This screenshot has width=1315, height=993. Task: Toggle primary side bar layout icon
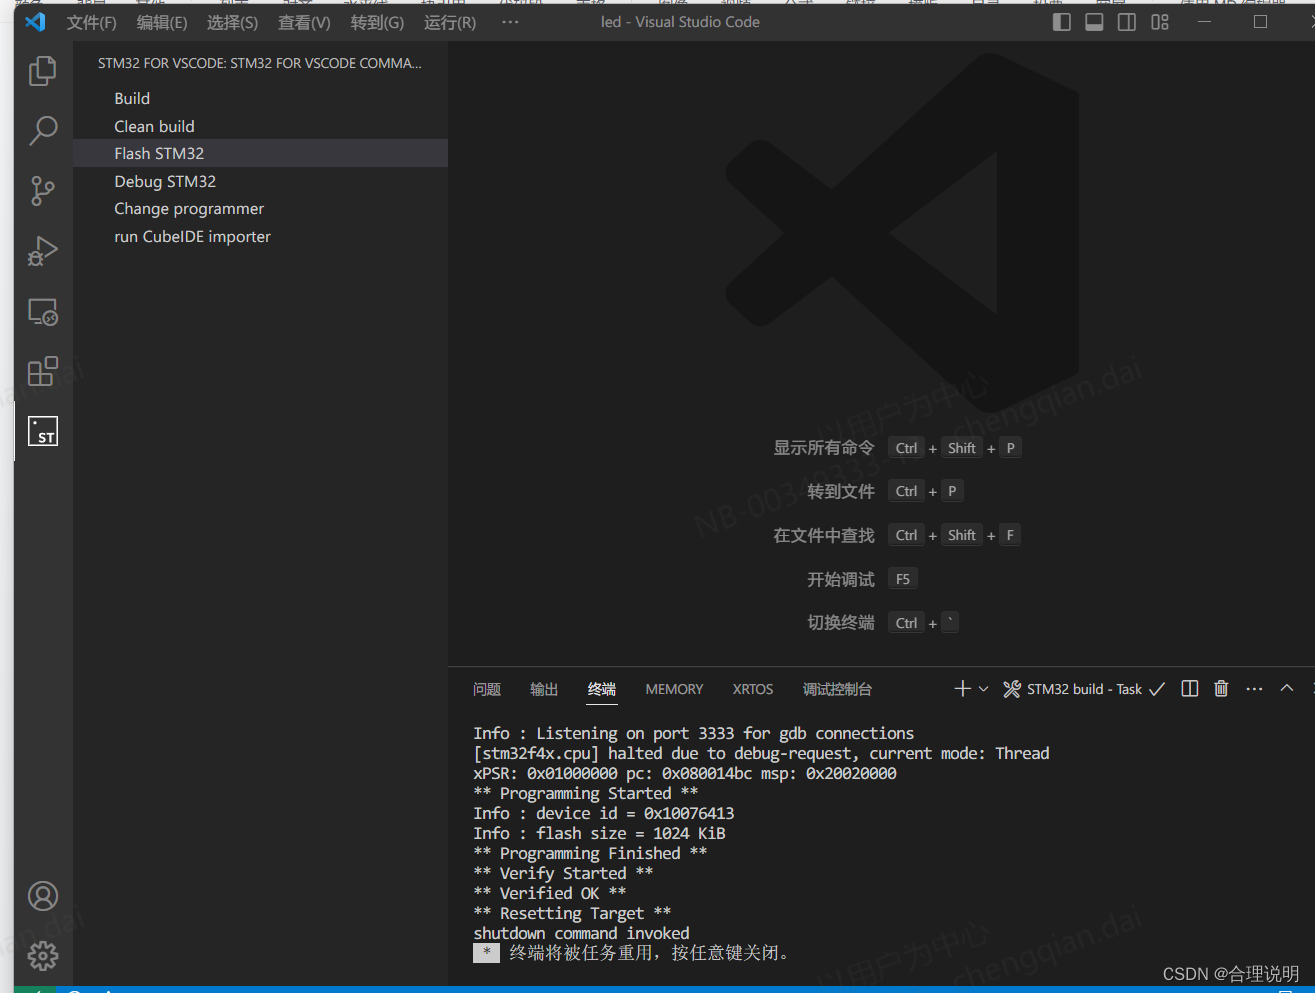[x=1062, y=22]
